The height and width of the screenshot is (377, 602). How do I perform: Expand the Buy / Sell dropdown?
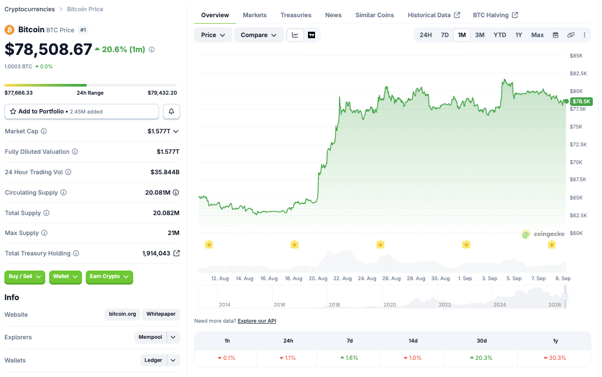pos(25,277)
